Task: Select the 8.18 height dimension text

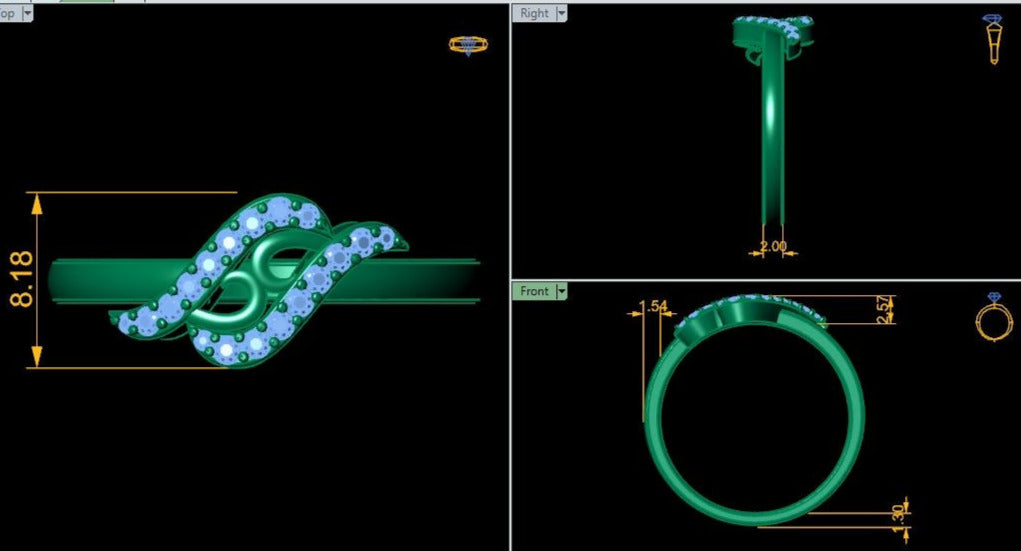Action: [21, 280]
